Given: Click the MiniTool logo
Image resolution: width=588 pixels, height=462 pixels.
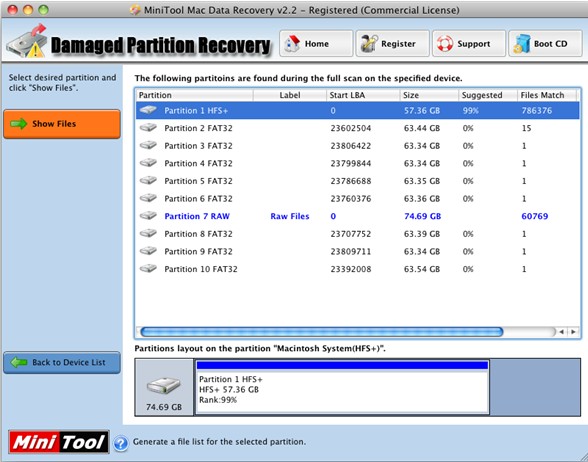Looking at the screenshot, I should tap(58, 442).
